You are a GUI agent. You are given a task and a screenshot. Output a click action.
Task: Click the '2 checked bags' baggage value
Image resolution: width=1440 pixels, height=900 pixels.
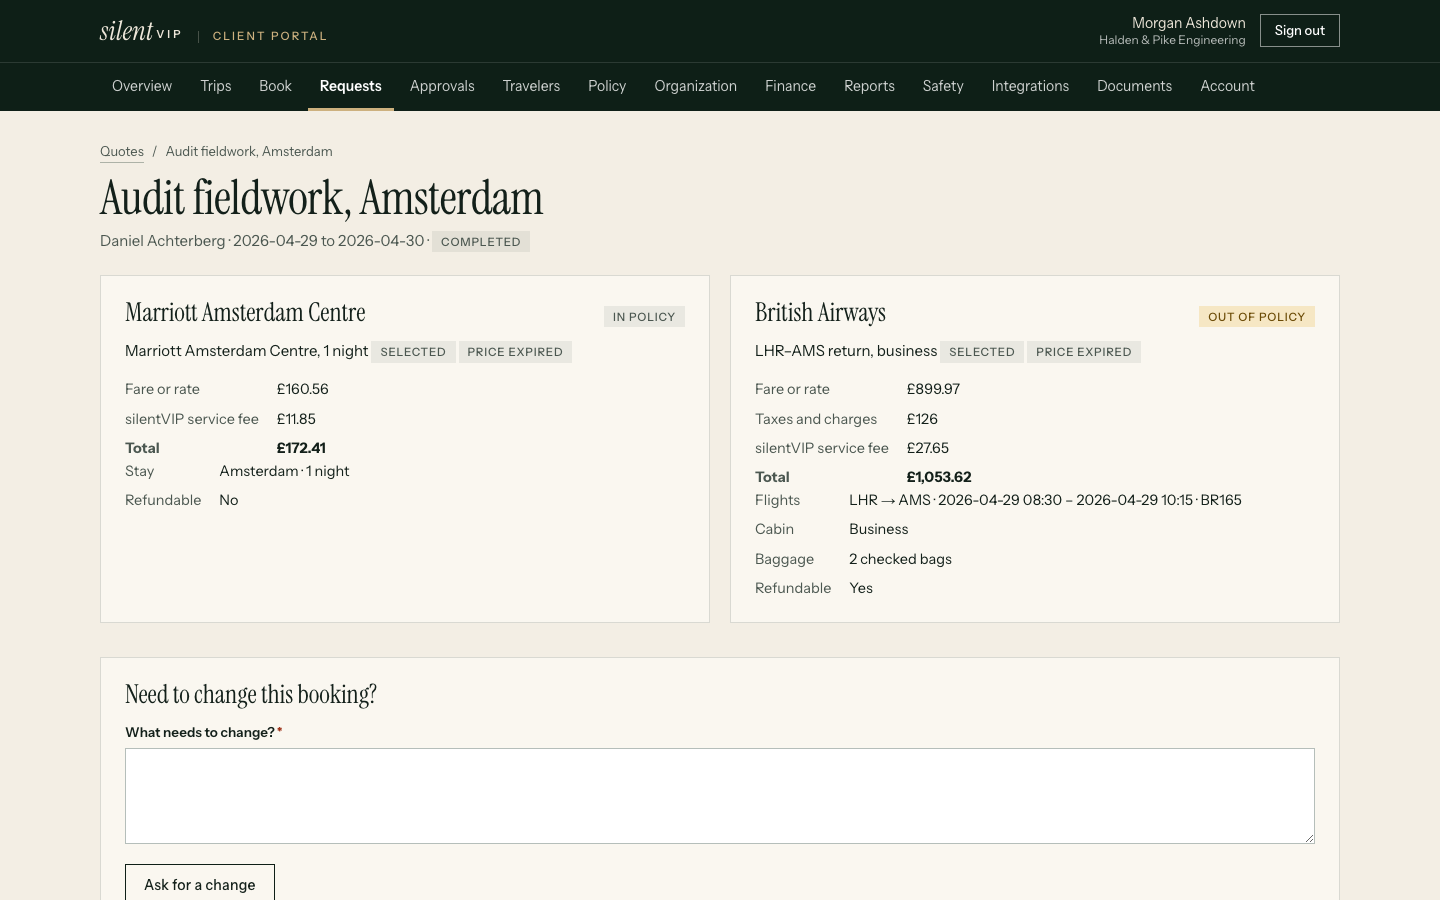(900, 559)
